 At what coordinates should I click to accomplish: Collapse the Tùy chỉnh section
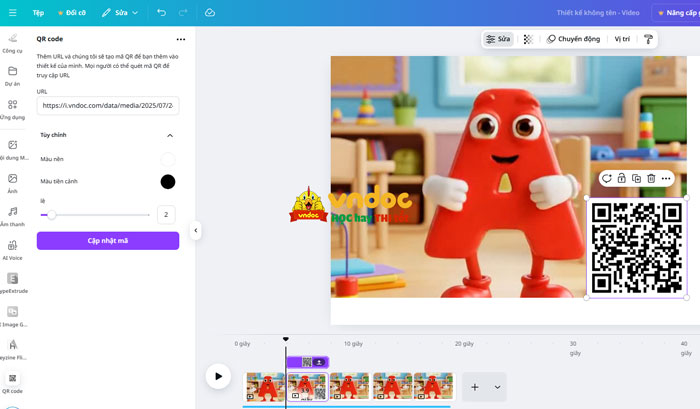[170, 135]
